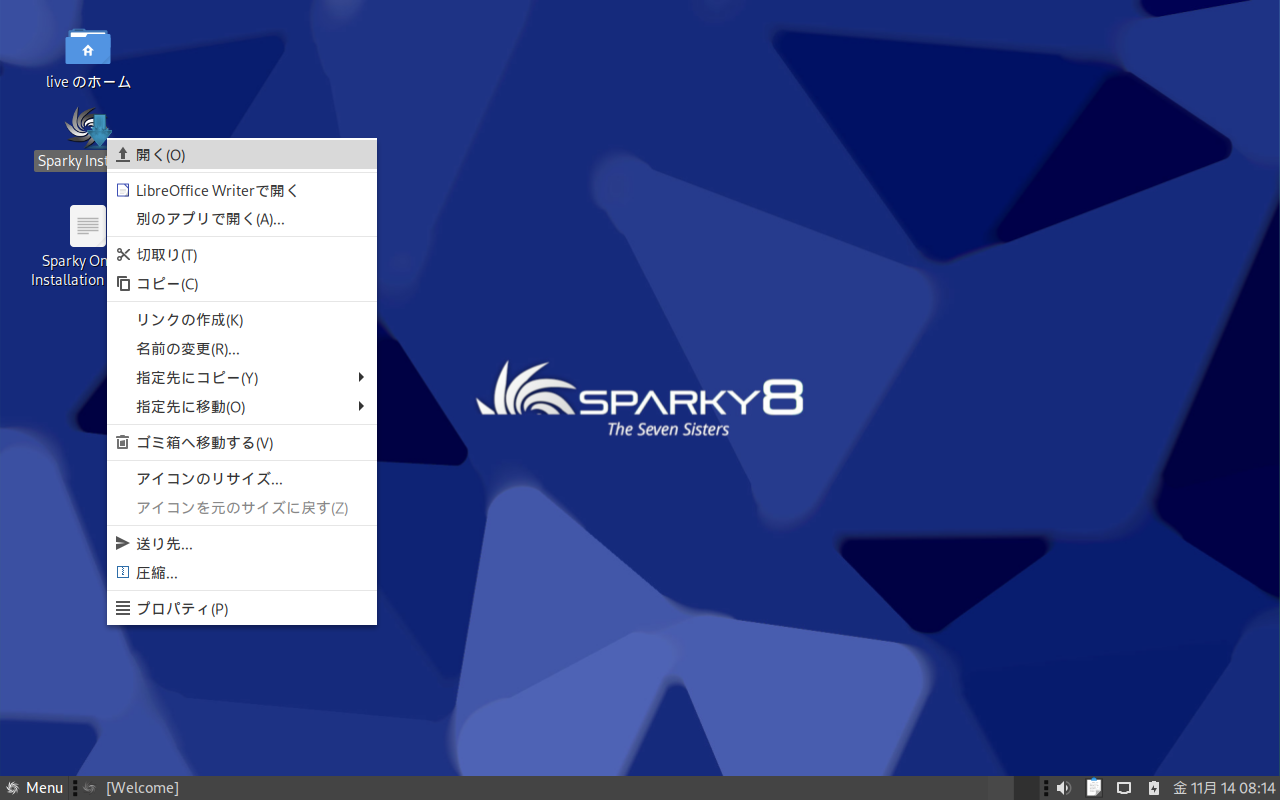Screen dimensions: 1280x800
Task: Select 圧縮... compress entry
Action: tap(242, 573)
